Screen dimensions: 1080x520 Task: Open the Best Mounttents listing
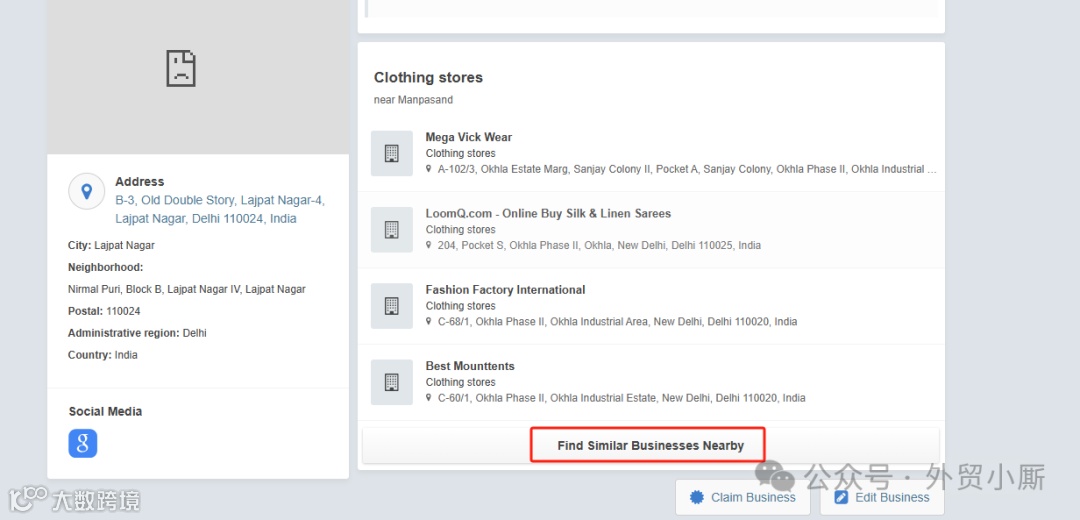(470, 366)
